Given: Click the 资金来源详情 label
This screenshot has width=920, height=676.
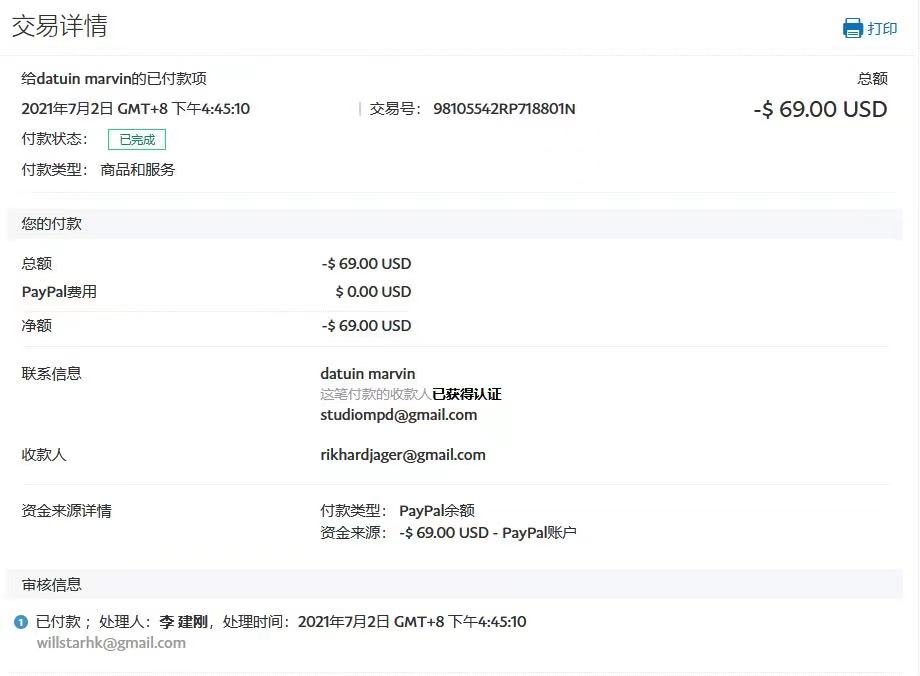Looking at the screenshot, I should pyautogui.click(x=67, y=511).
